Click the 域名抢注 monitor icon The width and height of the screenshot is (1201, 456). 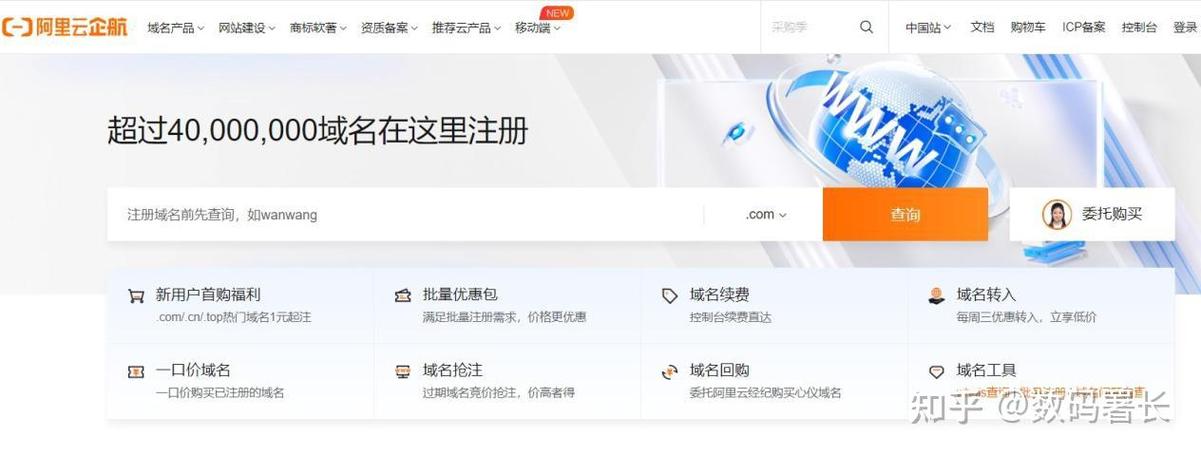(x=403, y=371)
